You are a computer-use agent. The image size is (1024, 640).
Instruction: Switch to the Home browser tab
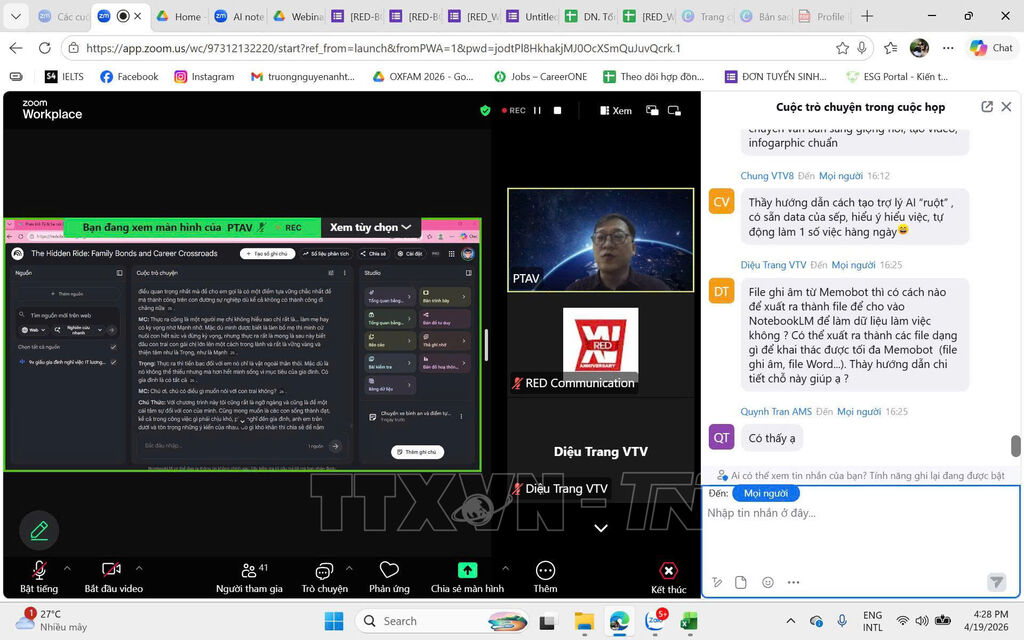click(179, 17)
